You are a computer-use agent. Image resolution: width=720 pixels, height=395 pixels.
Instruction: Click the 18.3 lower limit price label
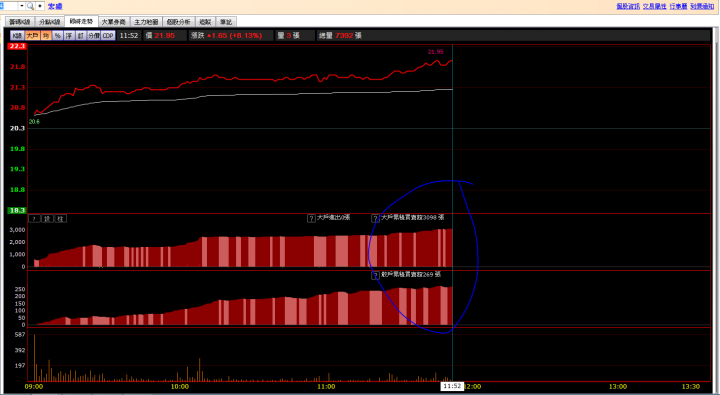click(x=17, y=210)
